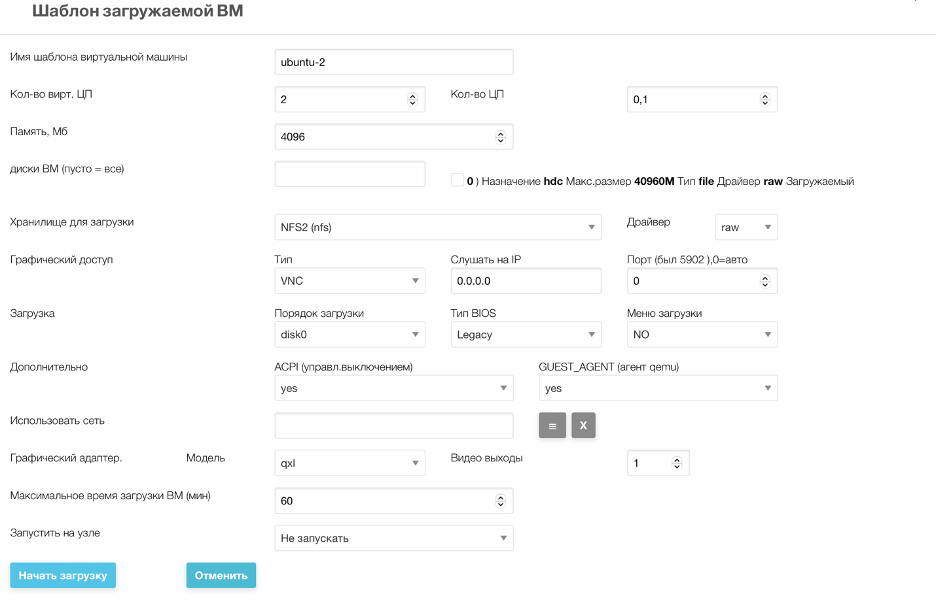Open the VNC graphic access type dropdown
The height and width of the screenshot is (608, 936).
(350, 281)
